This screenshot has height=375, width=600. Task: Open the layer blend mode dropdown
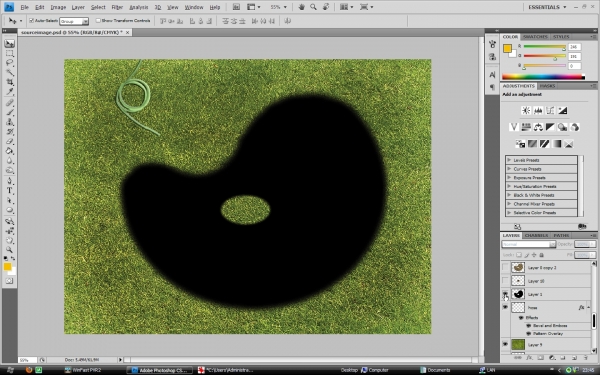coord(528,244)
